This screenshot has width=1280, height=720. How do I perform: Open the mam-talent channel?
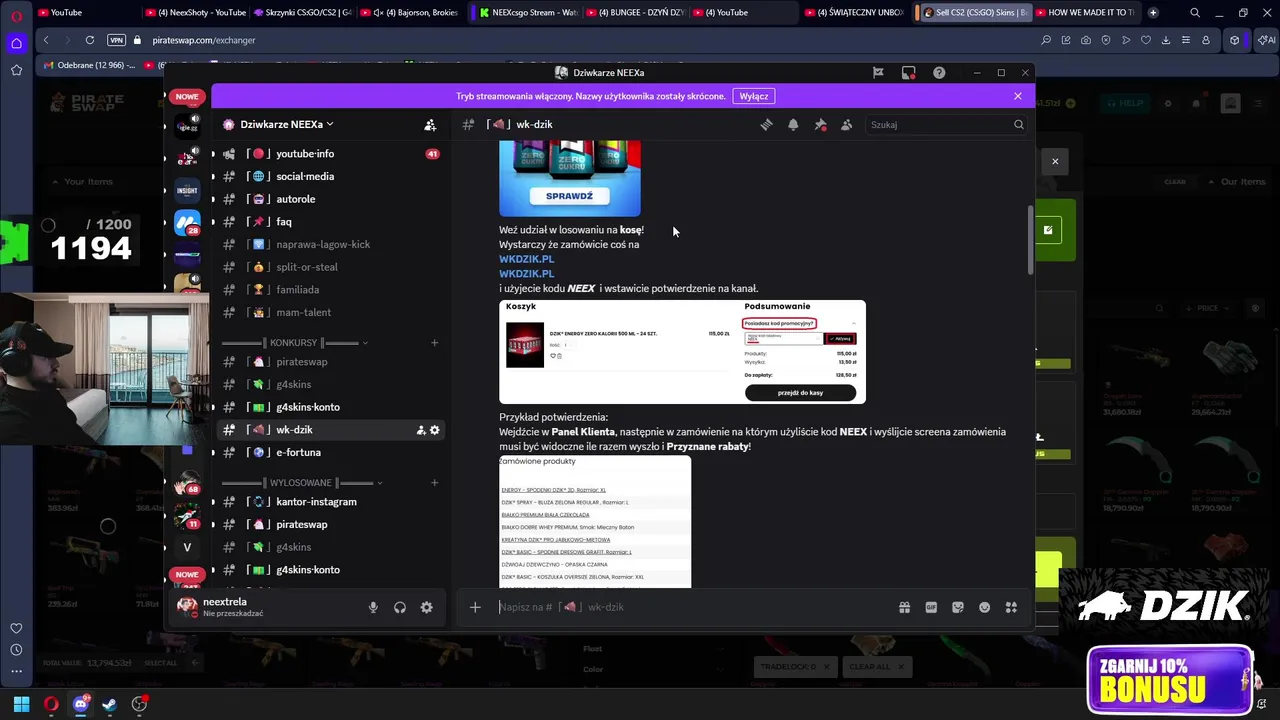(330, 312)
